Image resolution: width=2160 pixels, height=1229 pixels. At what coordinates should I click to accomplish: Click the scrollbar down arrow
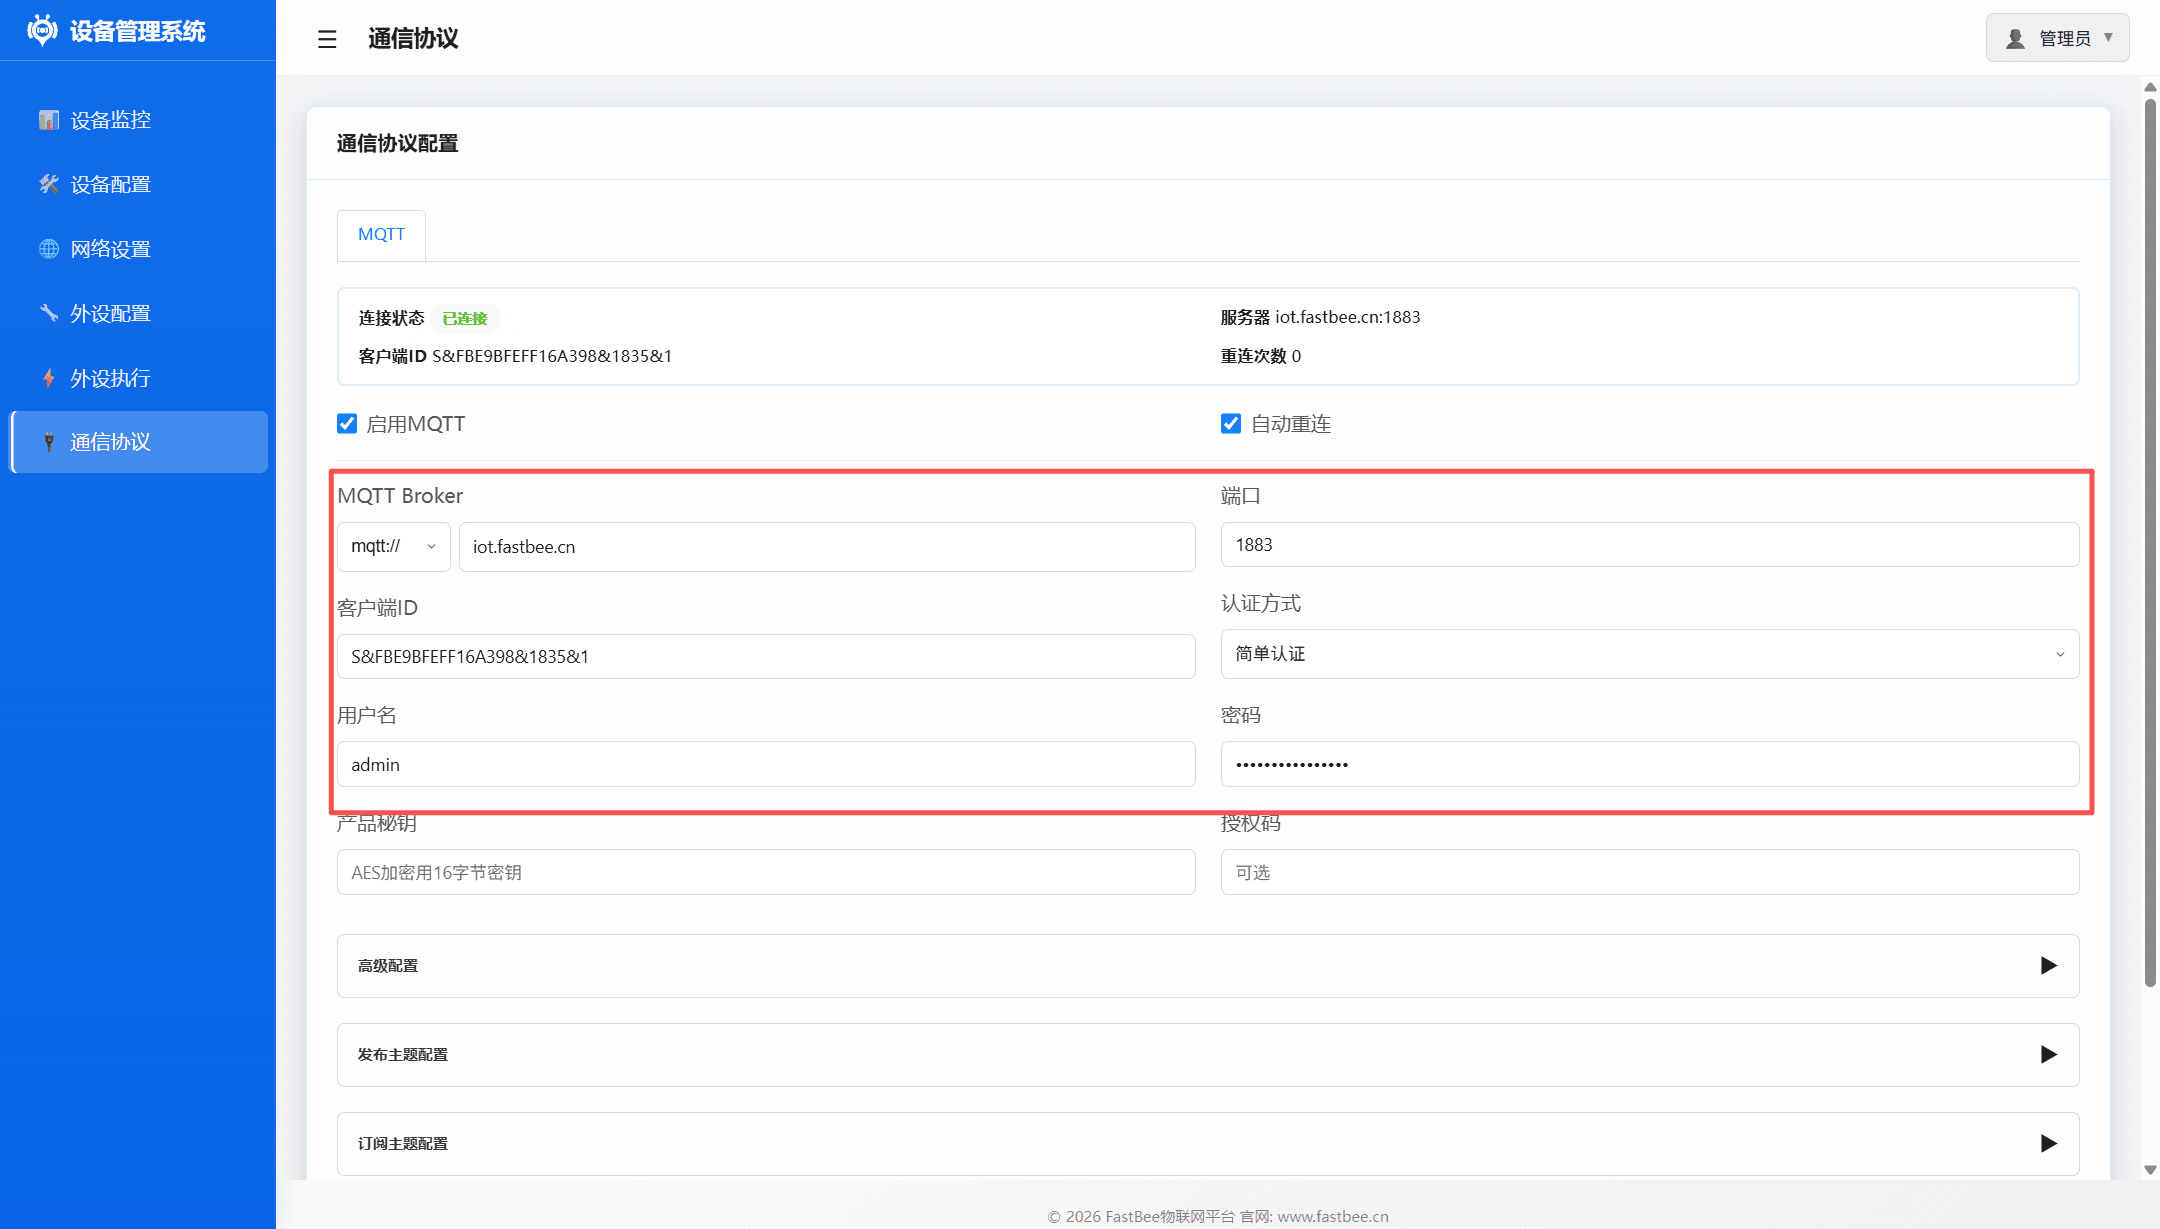tap(2150, 1170)
